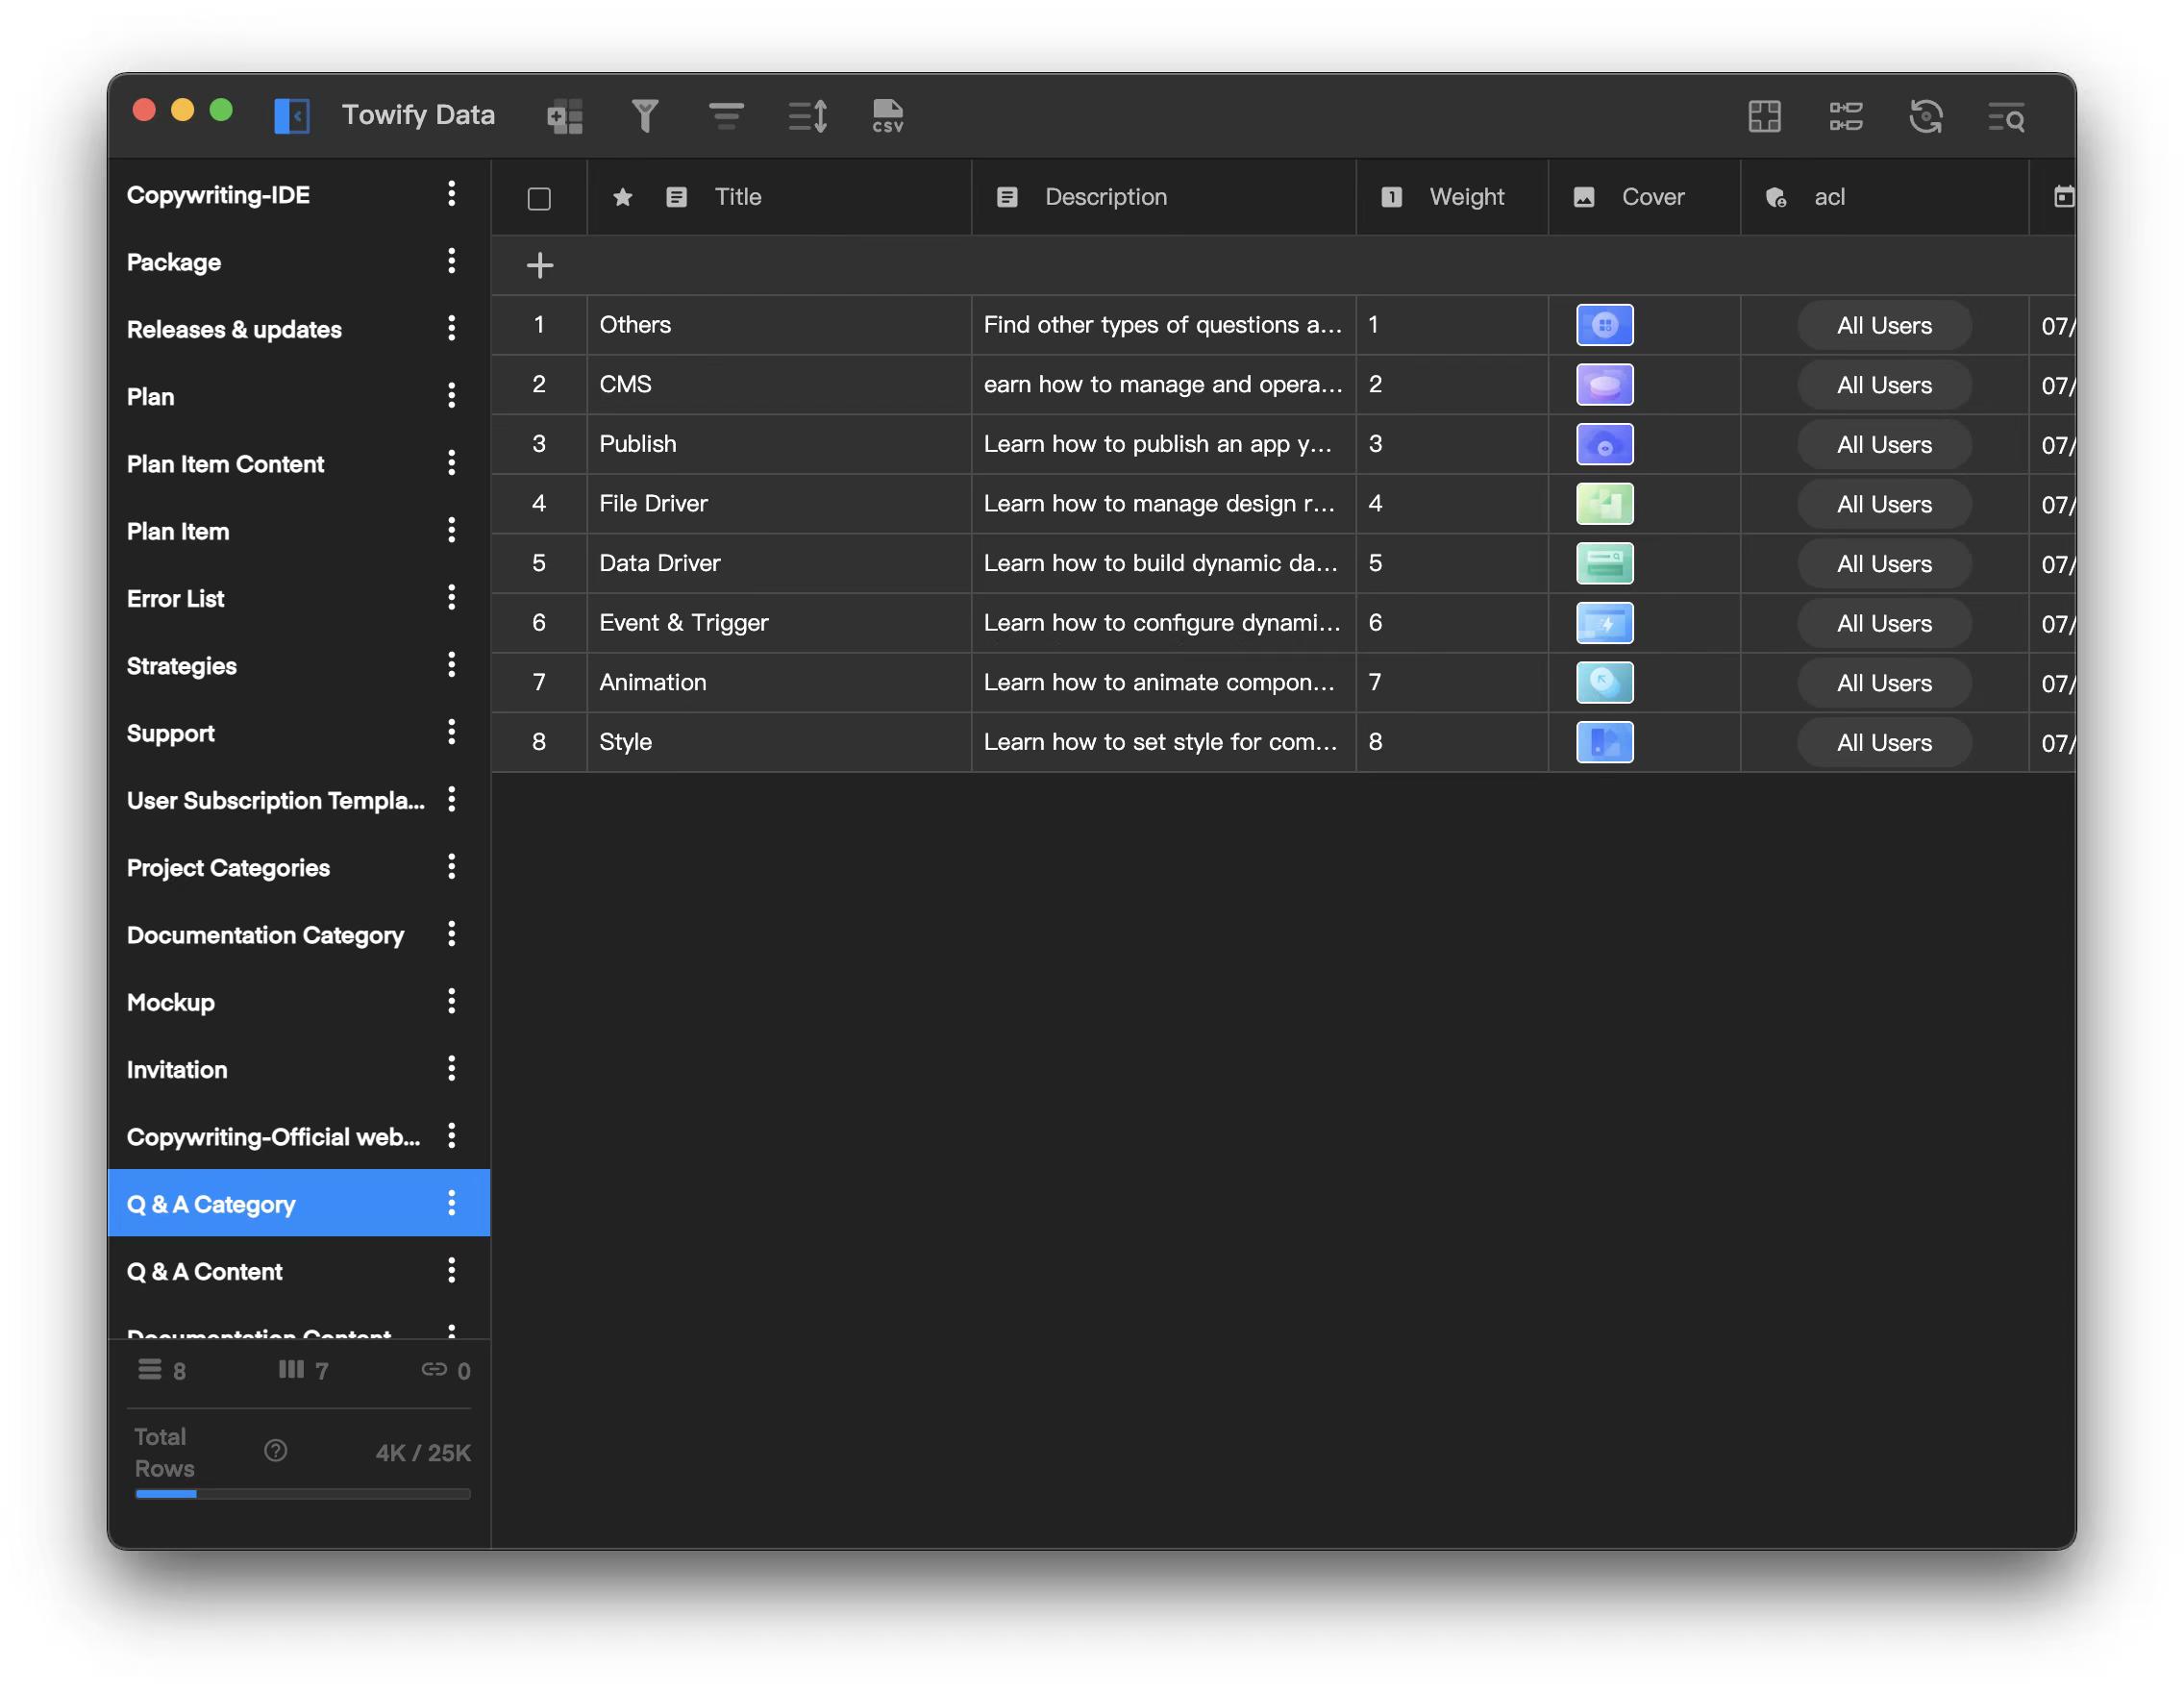Open the Project Categories table

[x=299, y=868]
